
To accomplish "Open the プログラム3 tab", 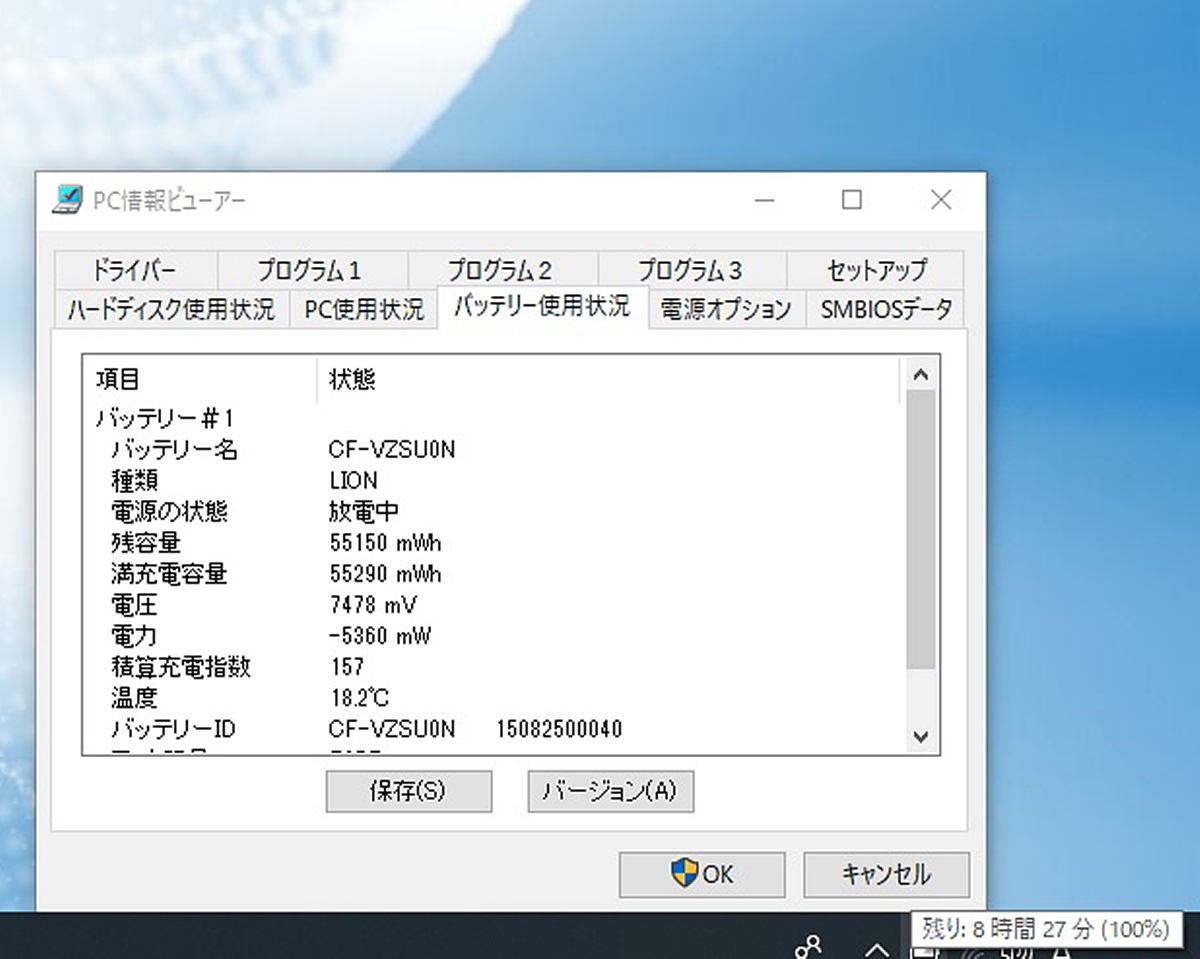I will [691, 270].
